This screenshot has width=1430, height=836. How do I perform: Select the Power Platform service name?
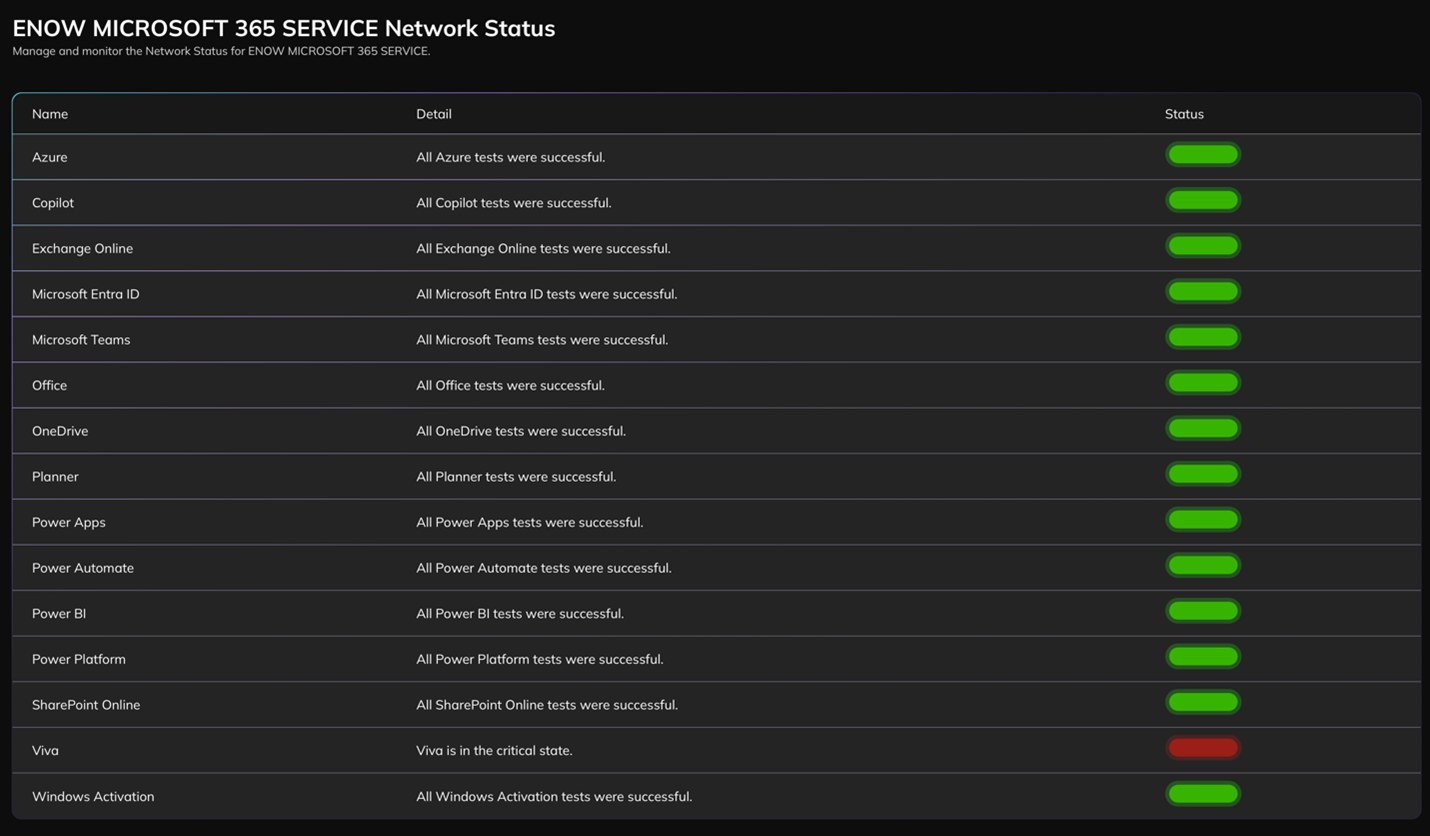coord(79,659)
